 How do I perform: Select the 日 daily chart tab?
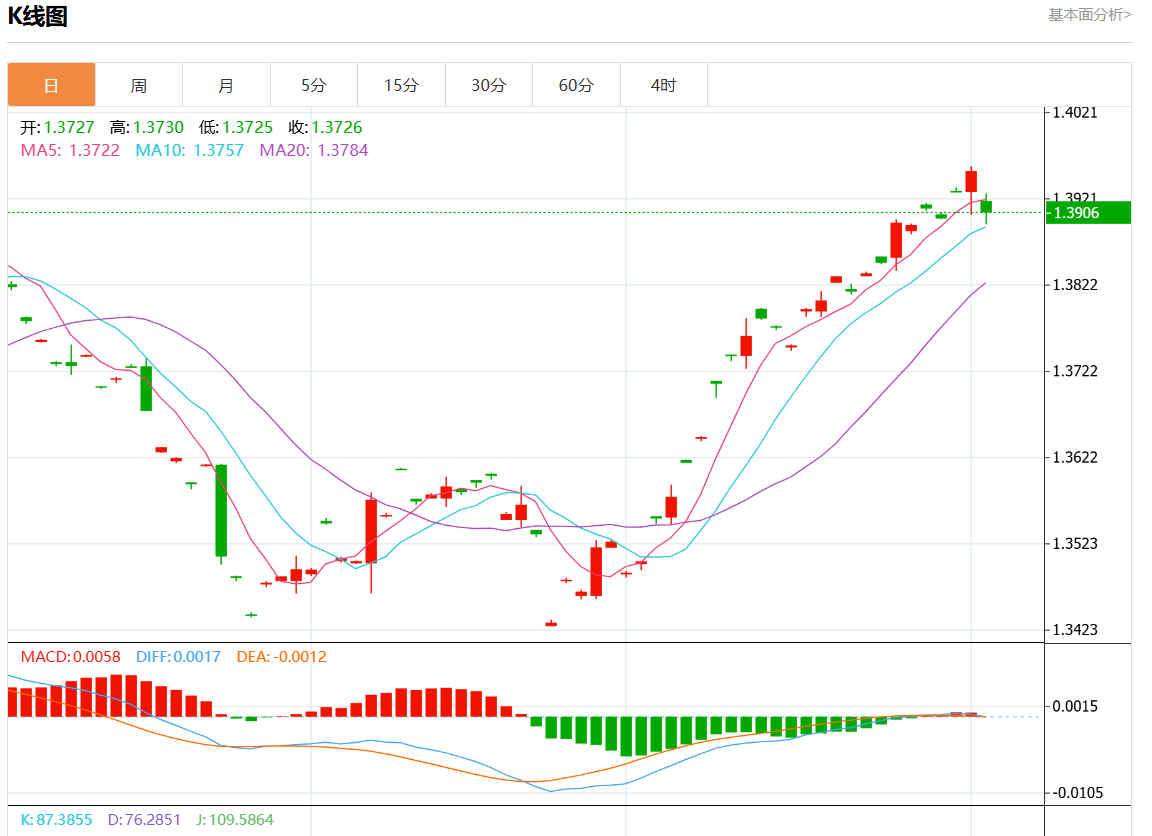pyautogui.click(x=52, y=85)
